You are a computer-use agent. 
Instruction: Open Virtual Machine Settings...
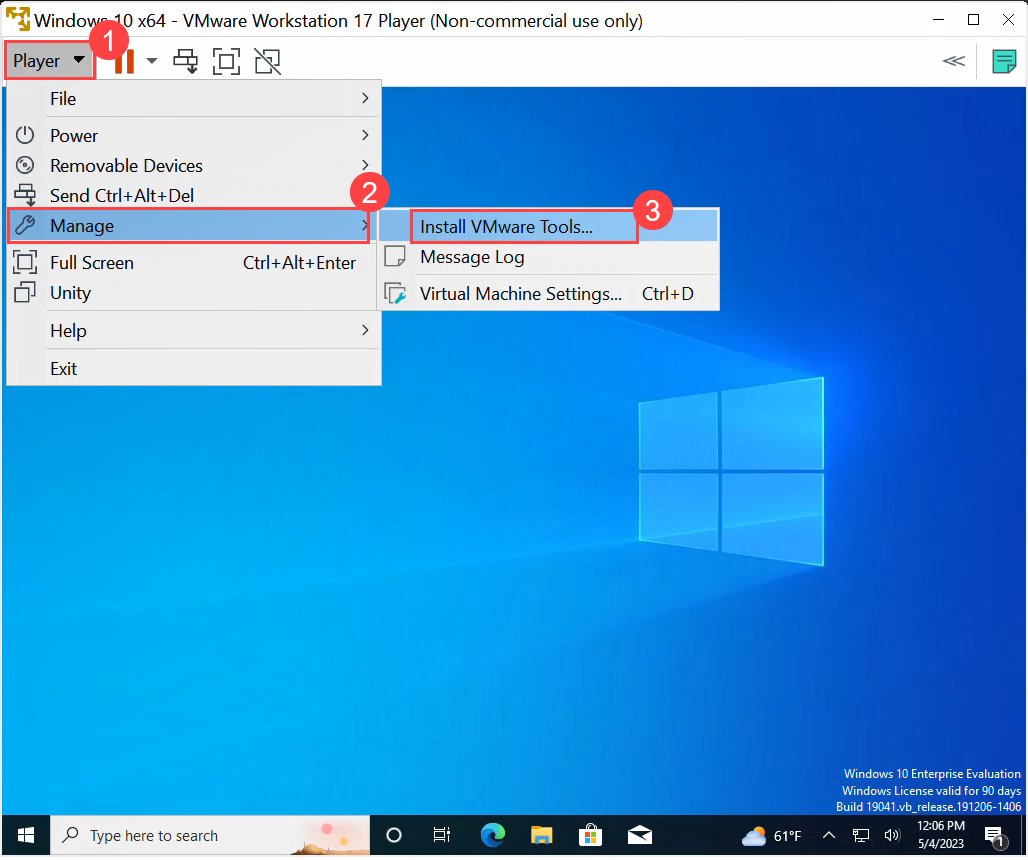coord(548,294)
